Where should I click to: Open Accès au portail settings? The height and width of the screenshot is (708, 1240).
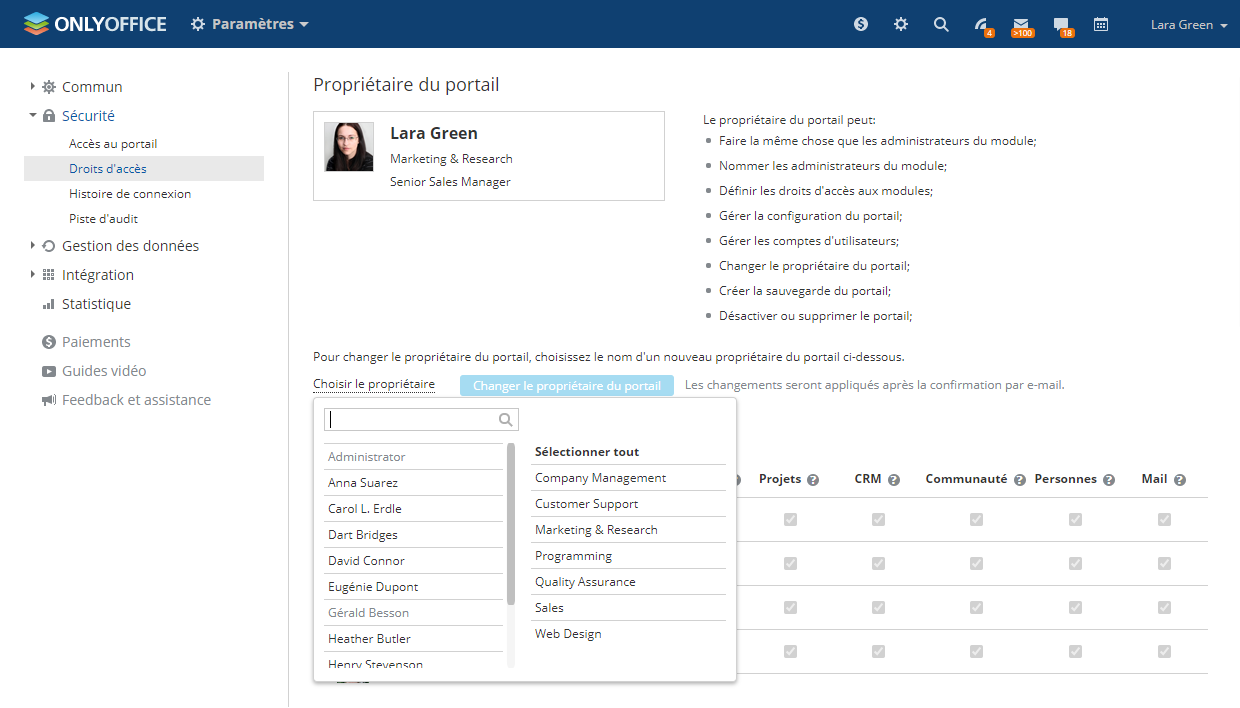coord(113,144)
